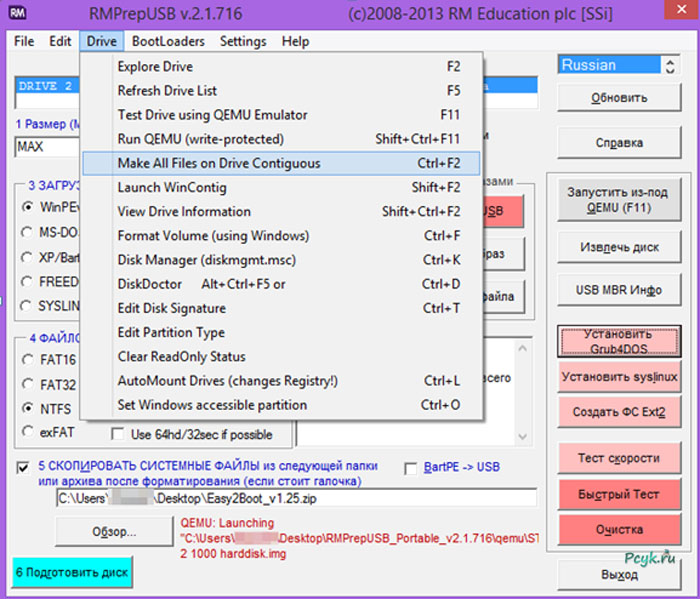The width and height of the screenshot is (700, 599).
Task: Click the Тест скорости button
Action: click(x=619, y=458)
